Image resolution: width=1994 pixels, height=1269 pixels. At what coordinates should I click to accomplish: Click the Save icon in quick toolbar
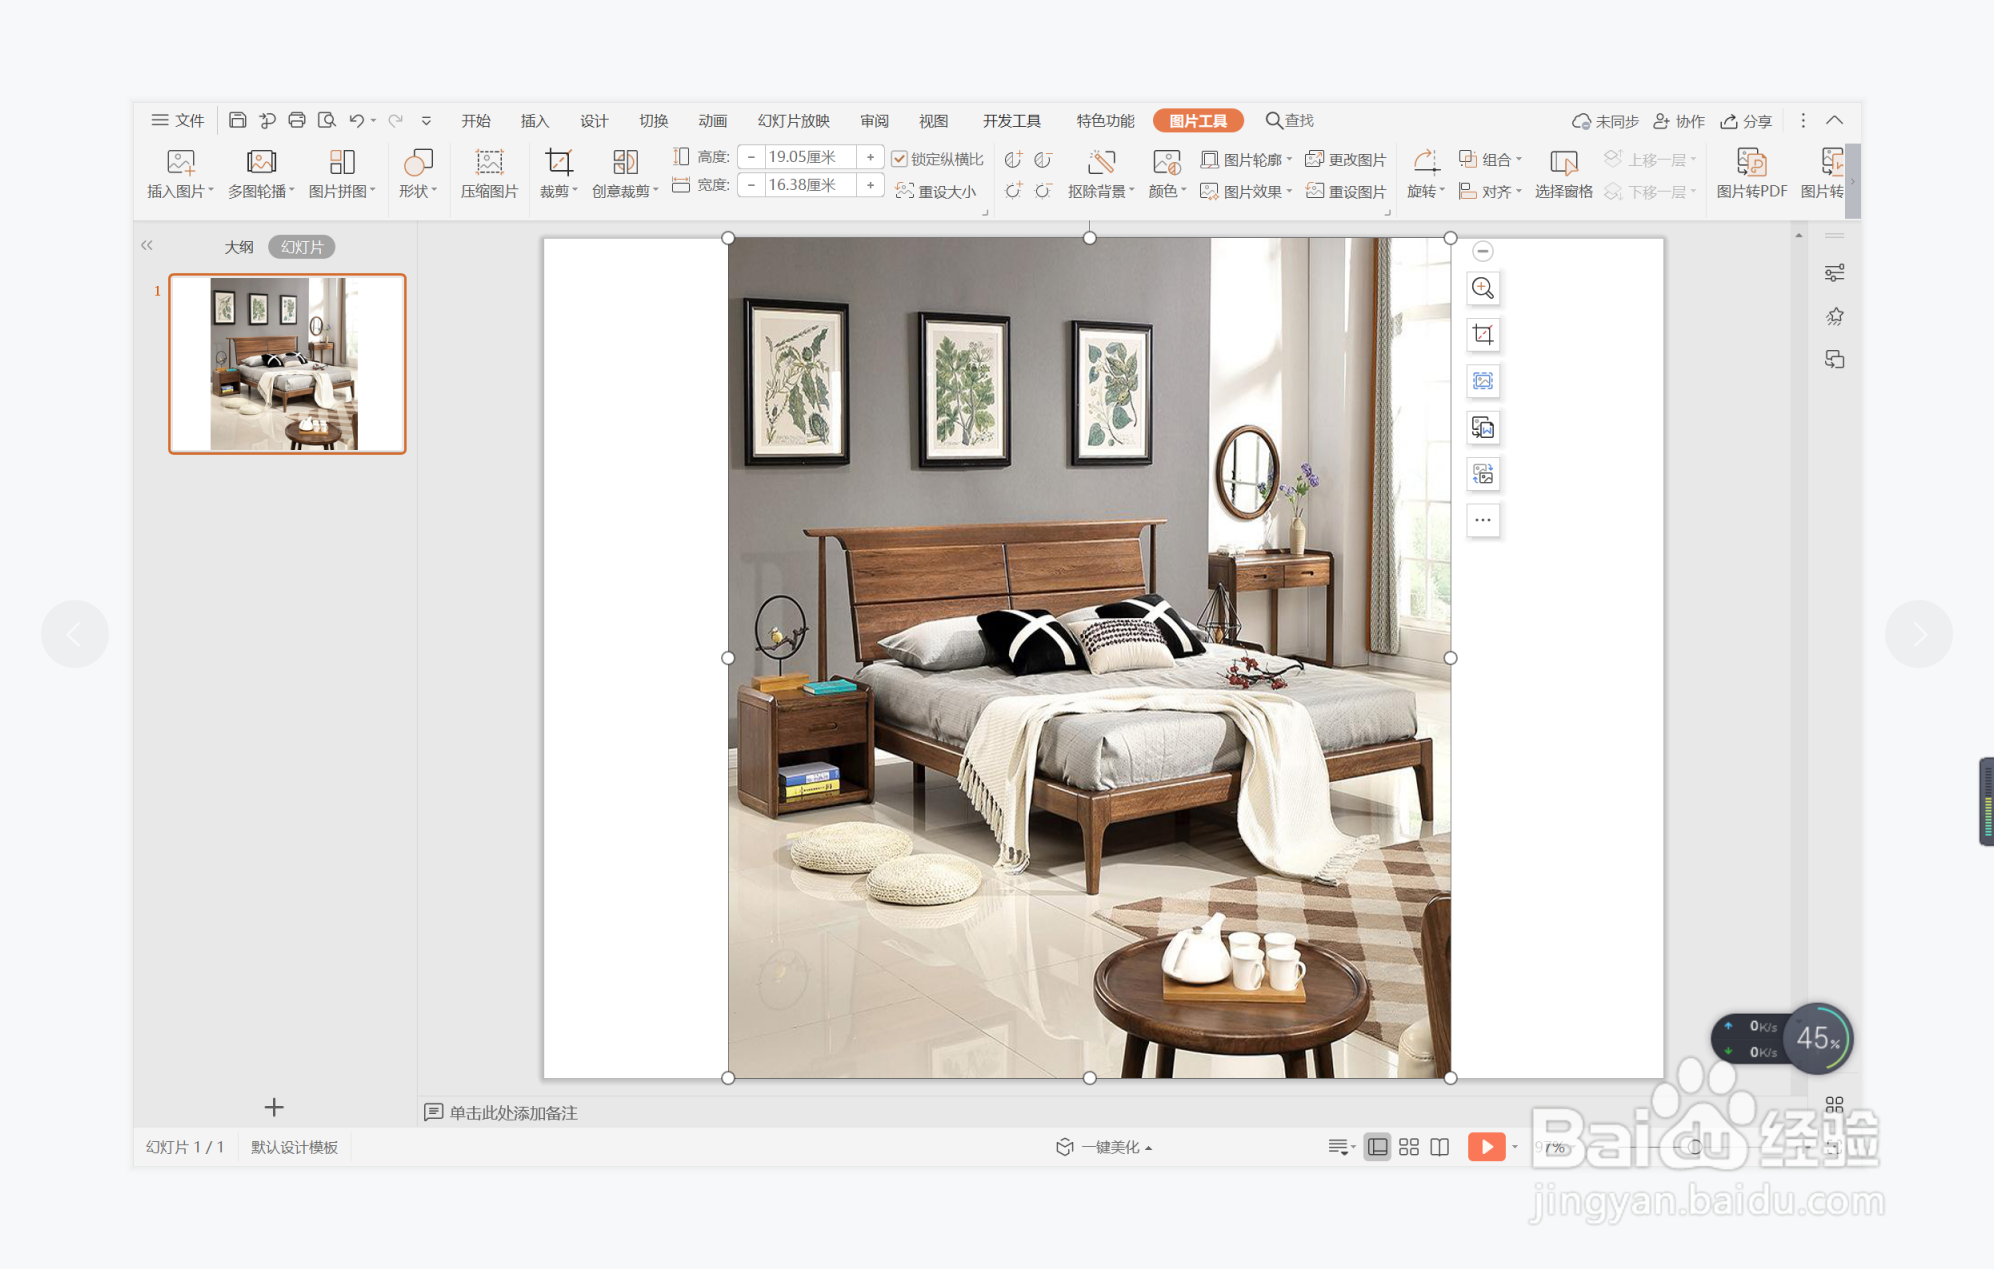237,120
